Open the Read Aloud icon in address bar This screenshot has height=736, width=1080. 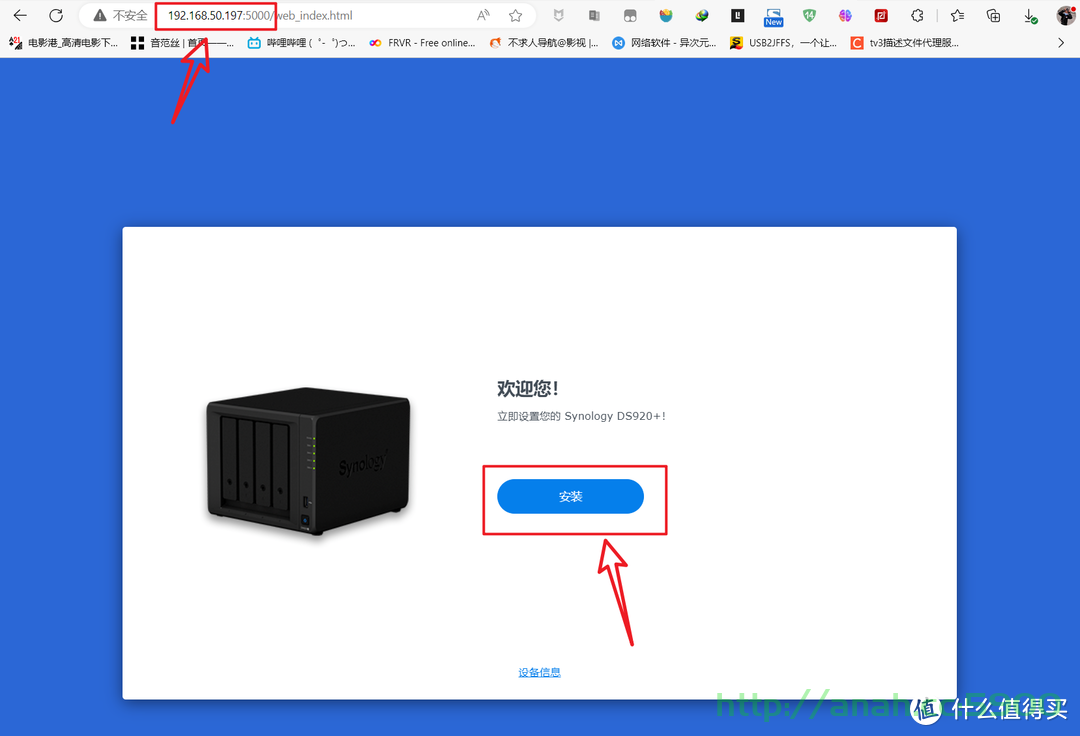point(484,15)
